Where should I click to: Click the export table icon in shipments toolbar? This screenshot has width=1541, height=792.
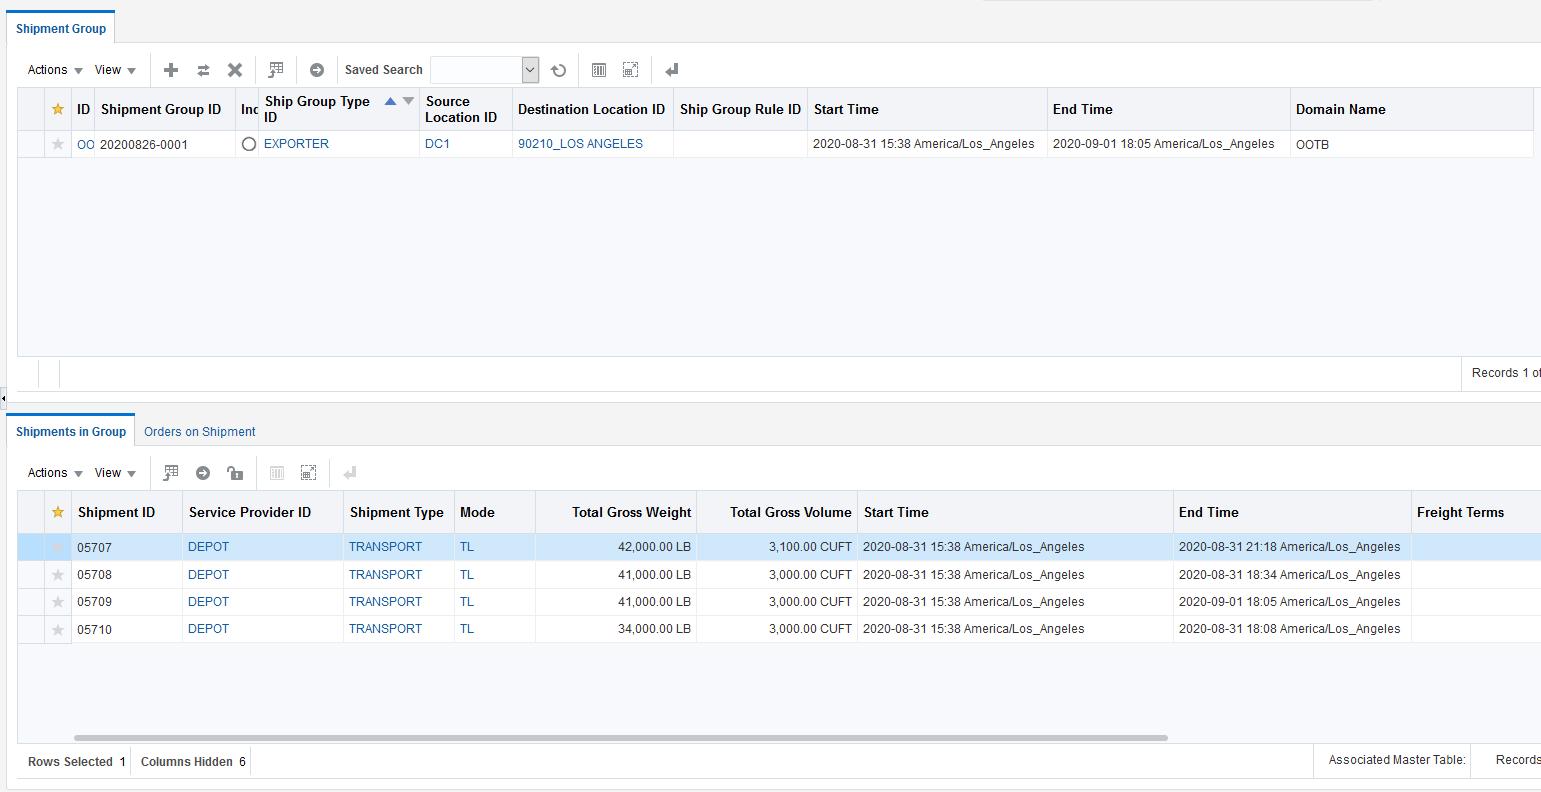171,473
